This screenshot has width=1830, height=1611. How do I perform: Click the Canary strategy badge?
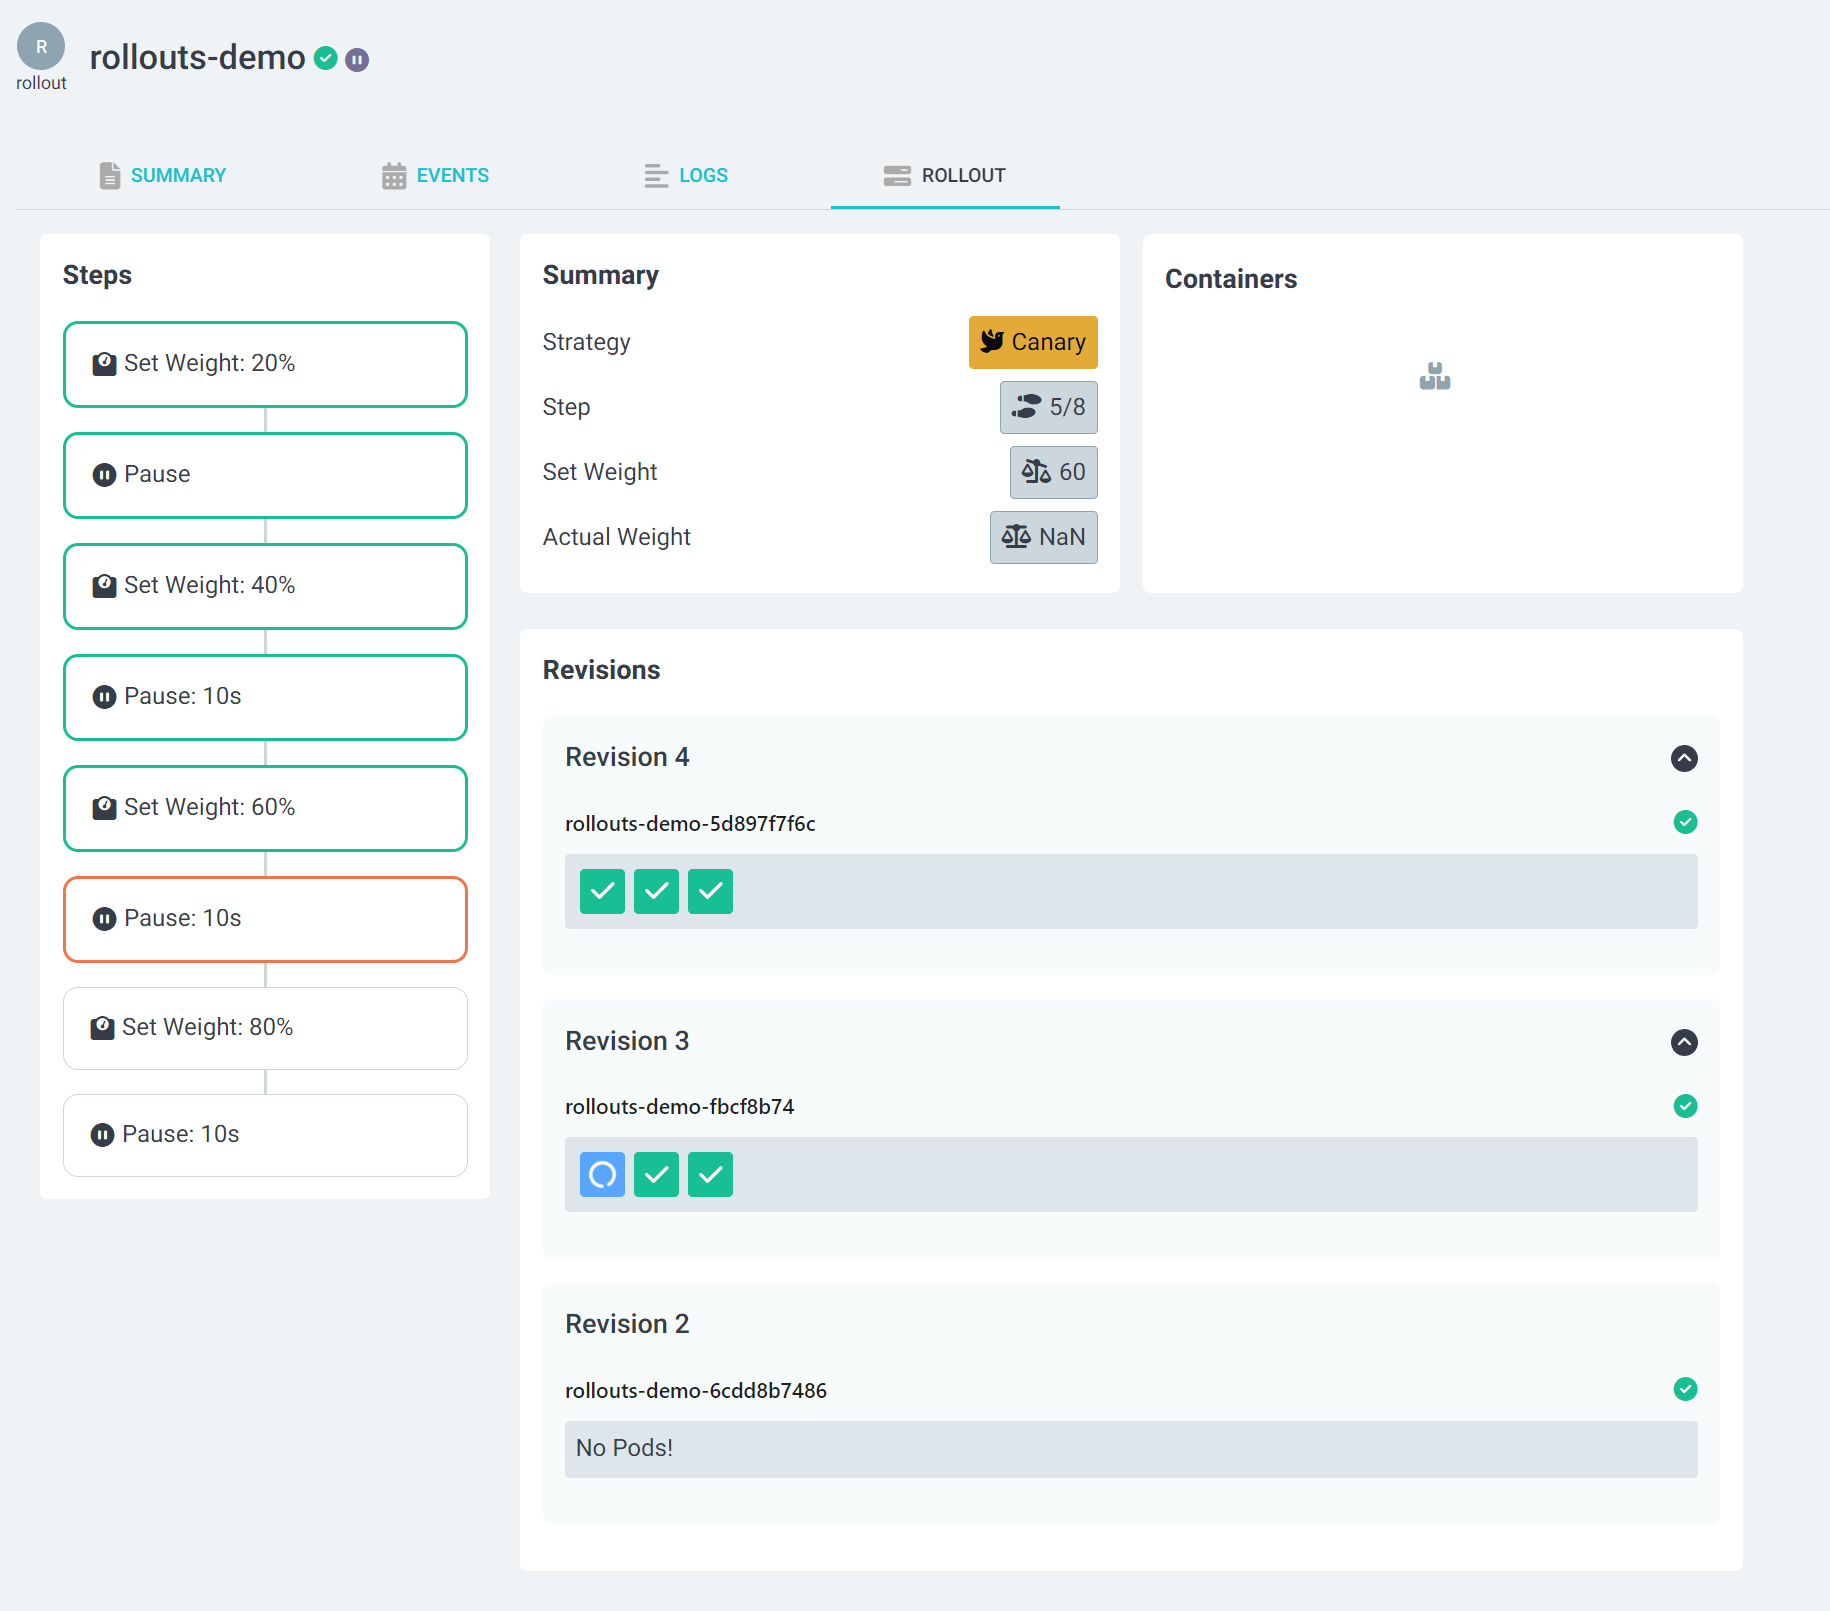[1032, 342]
